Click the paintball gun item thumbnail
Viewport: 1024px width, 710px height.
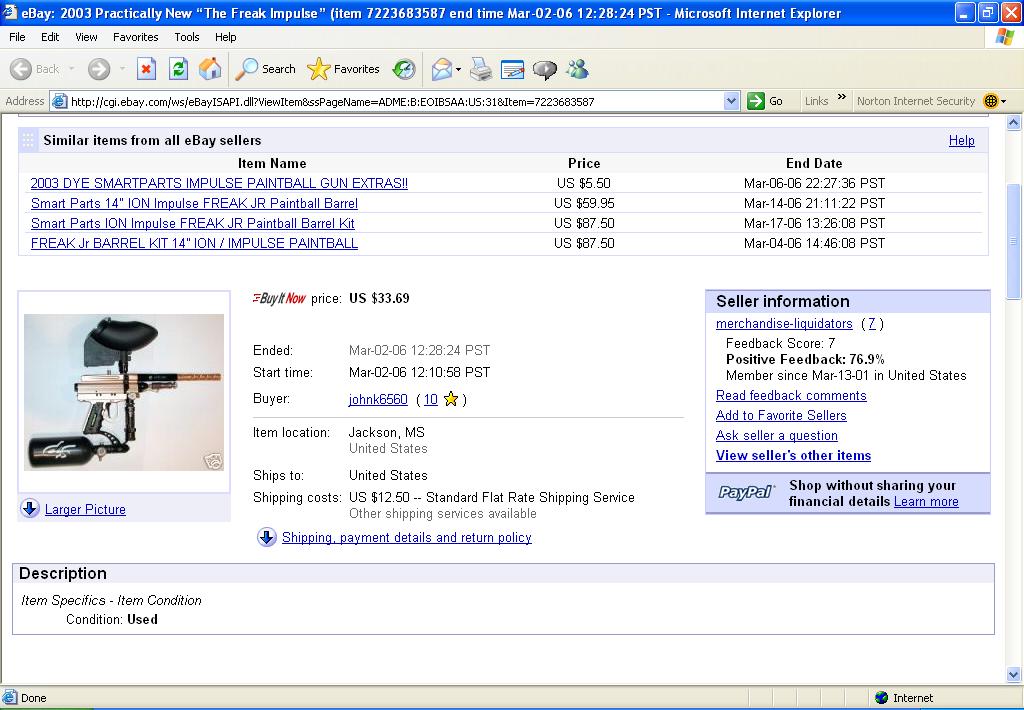pyautogui.click(x=124, y=392)
